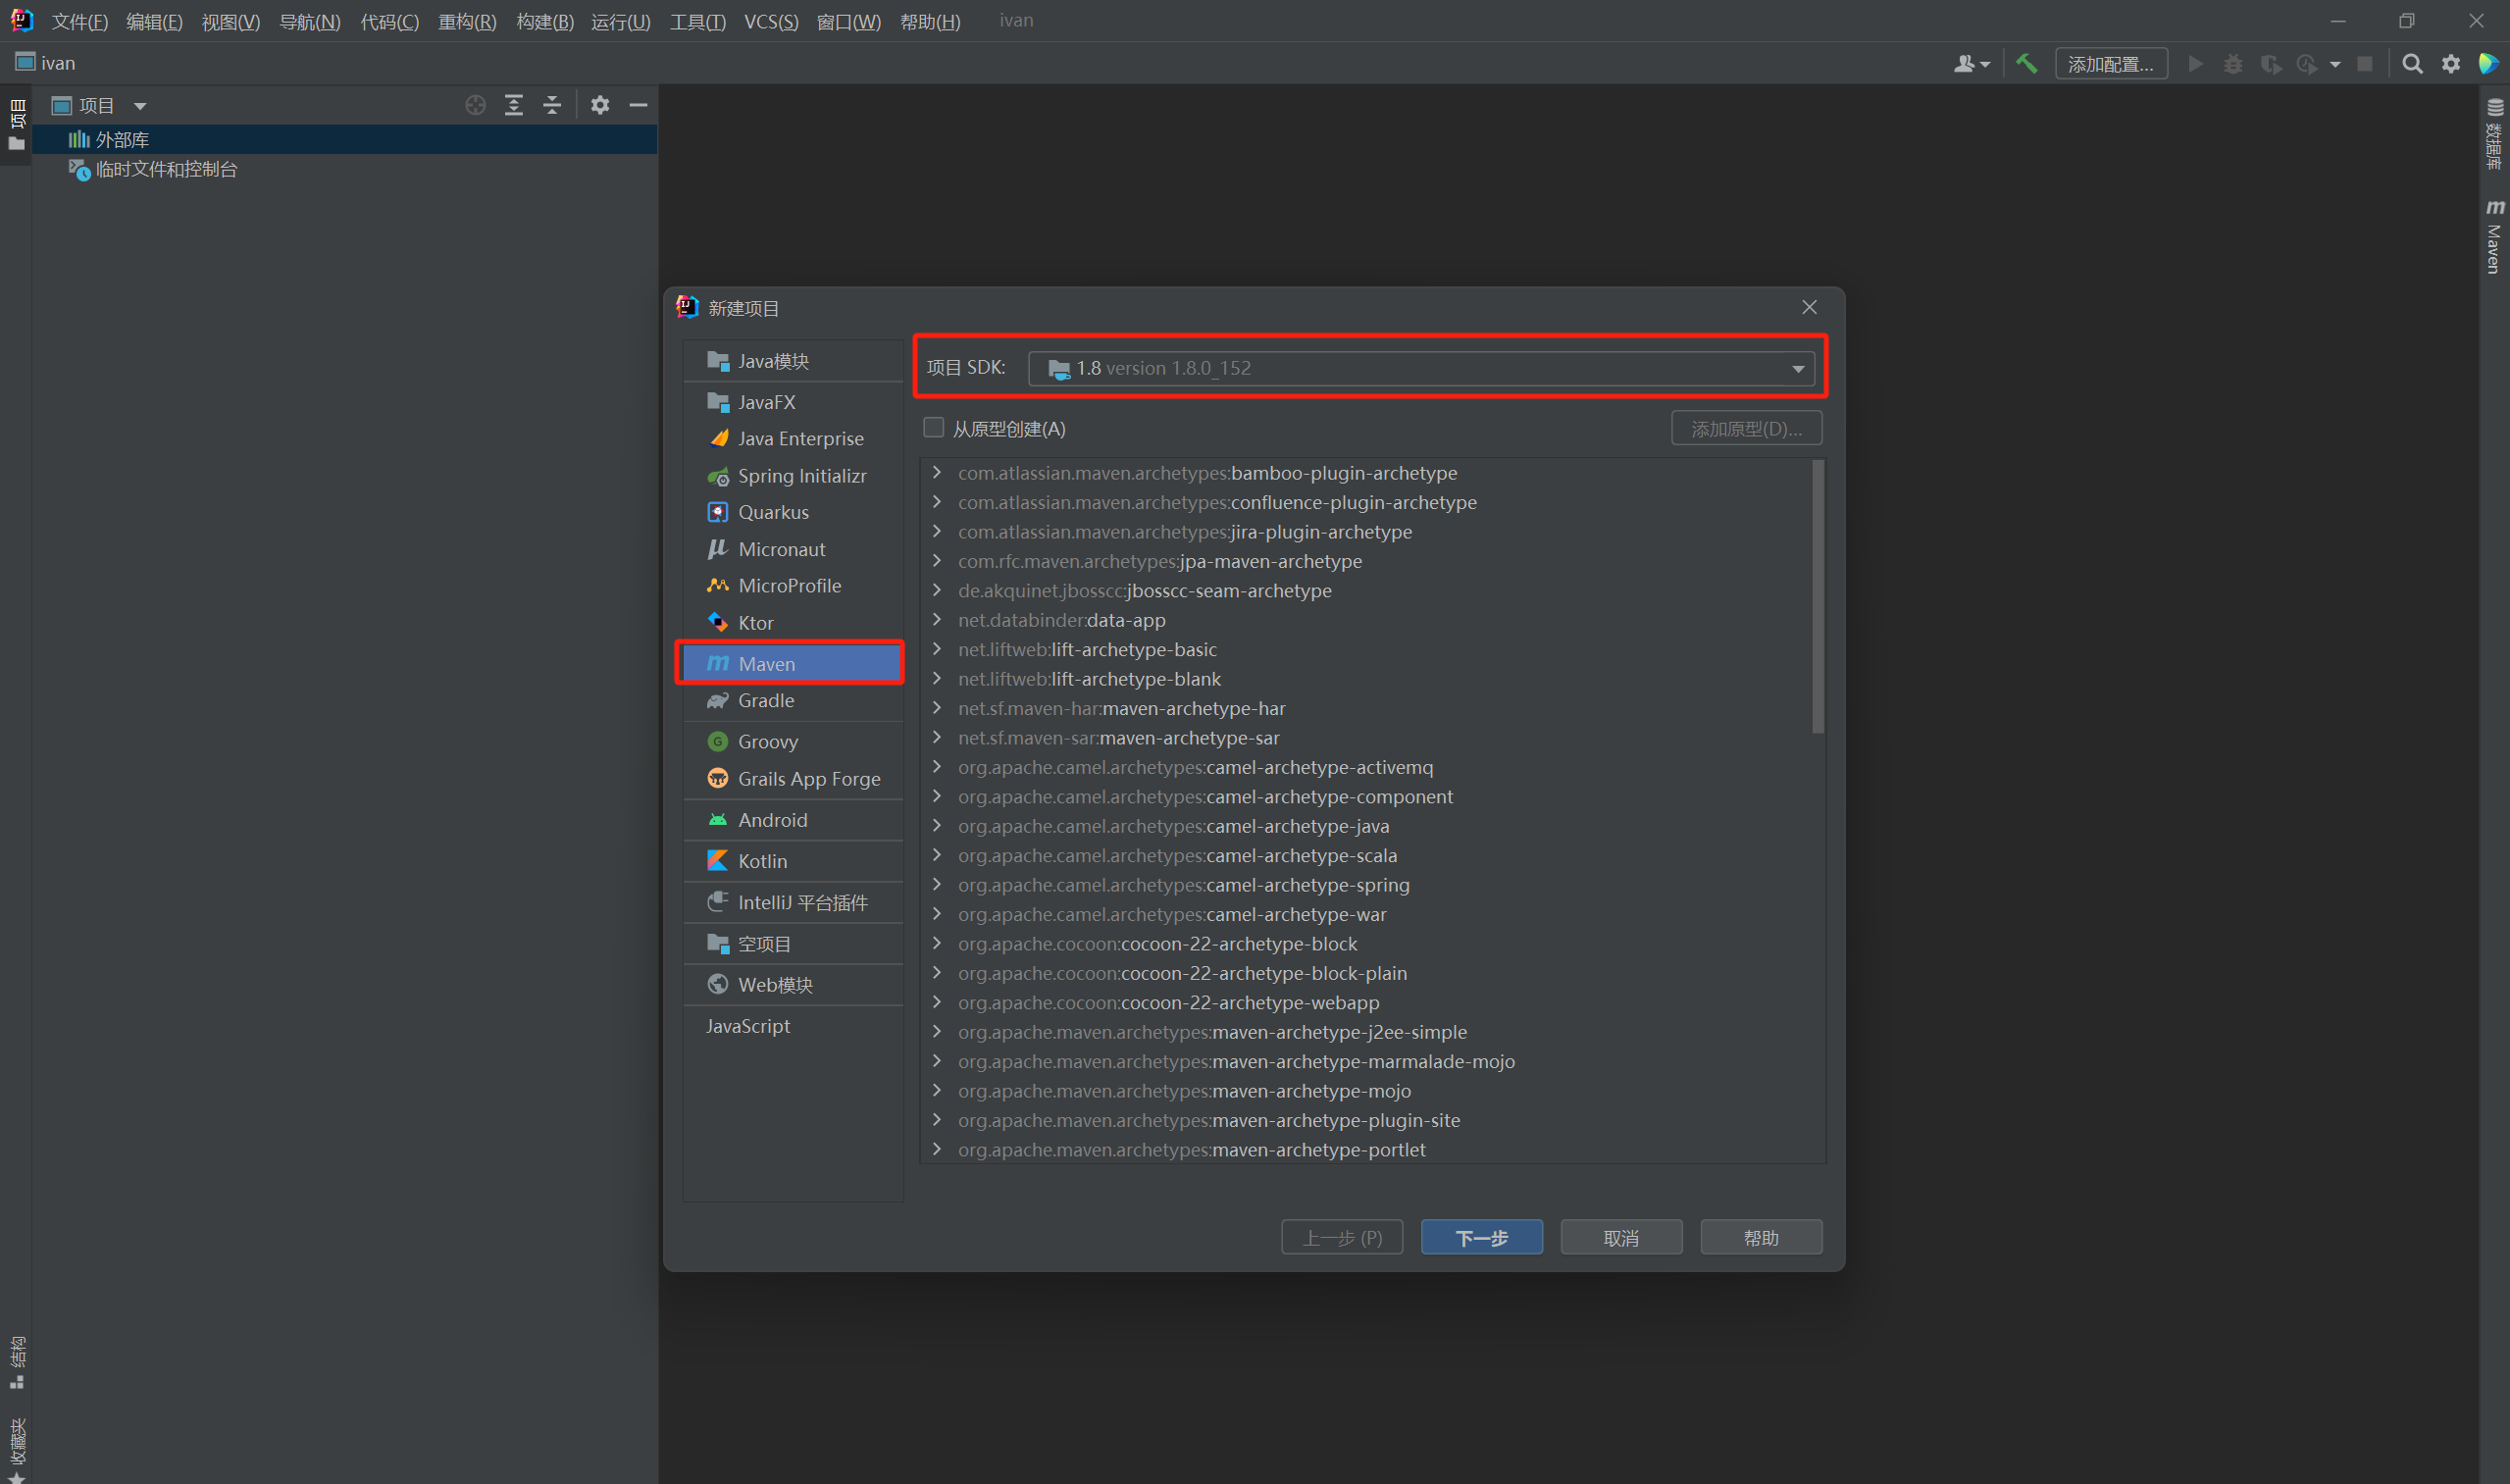The image size is (2510, 1484).
Task: Click Expand All icon in Project panel
Action: pyautogui.click(x=514, y=105)
